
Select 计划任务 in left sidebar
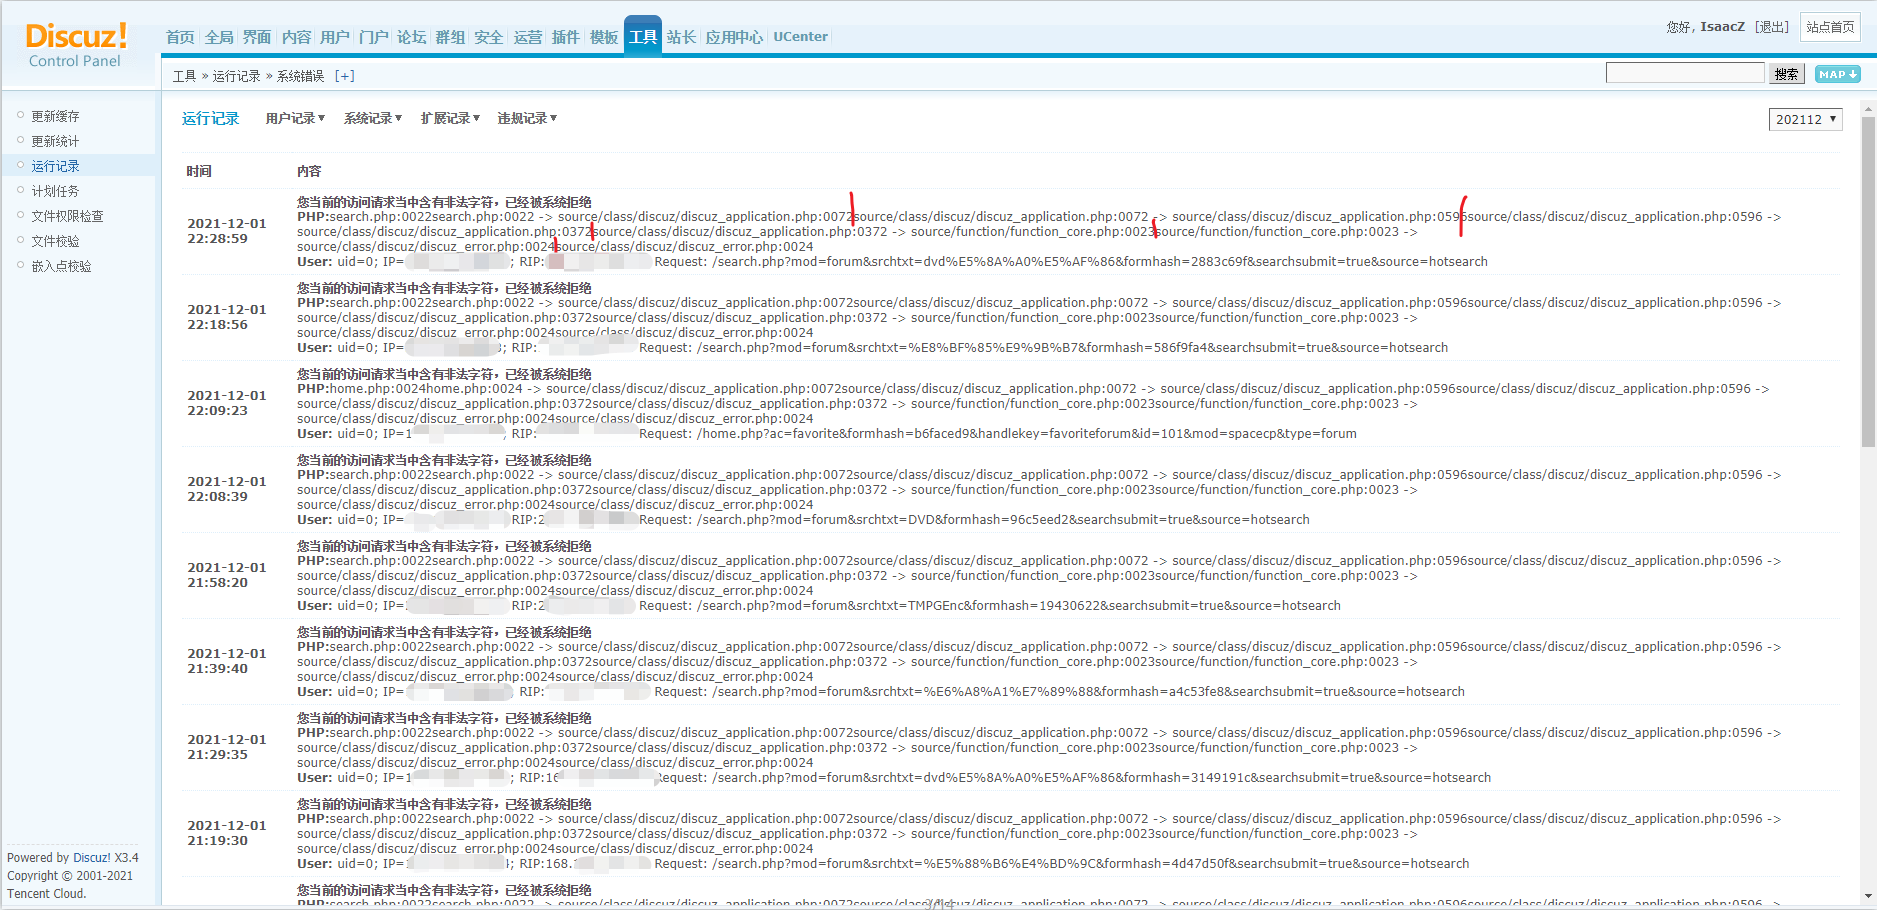[x=55, y=191]
